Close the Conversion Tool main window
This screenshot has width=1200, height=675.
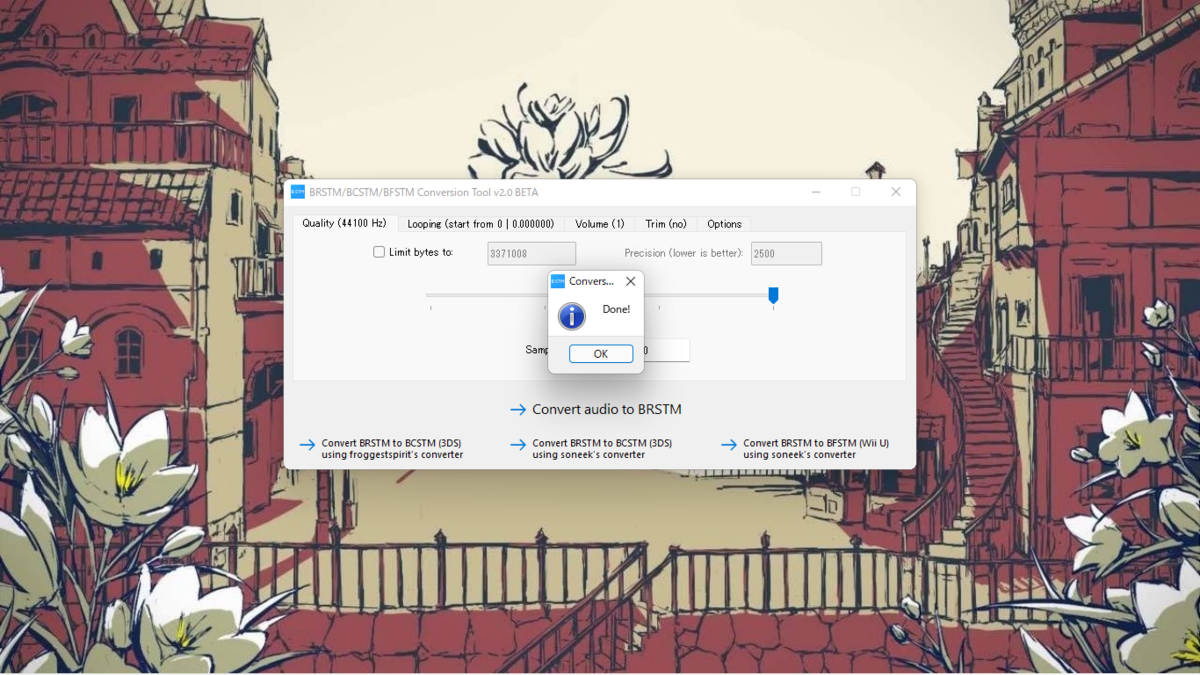click(896, 192)
